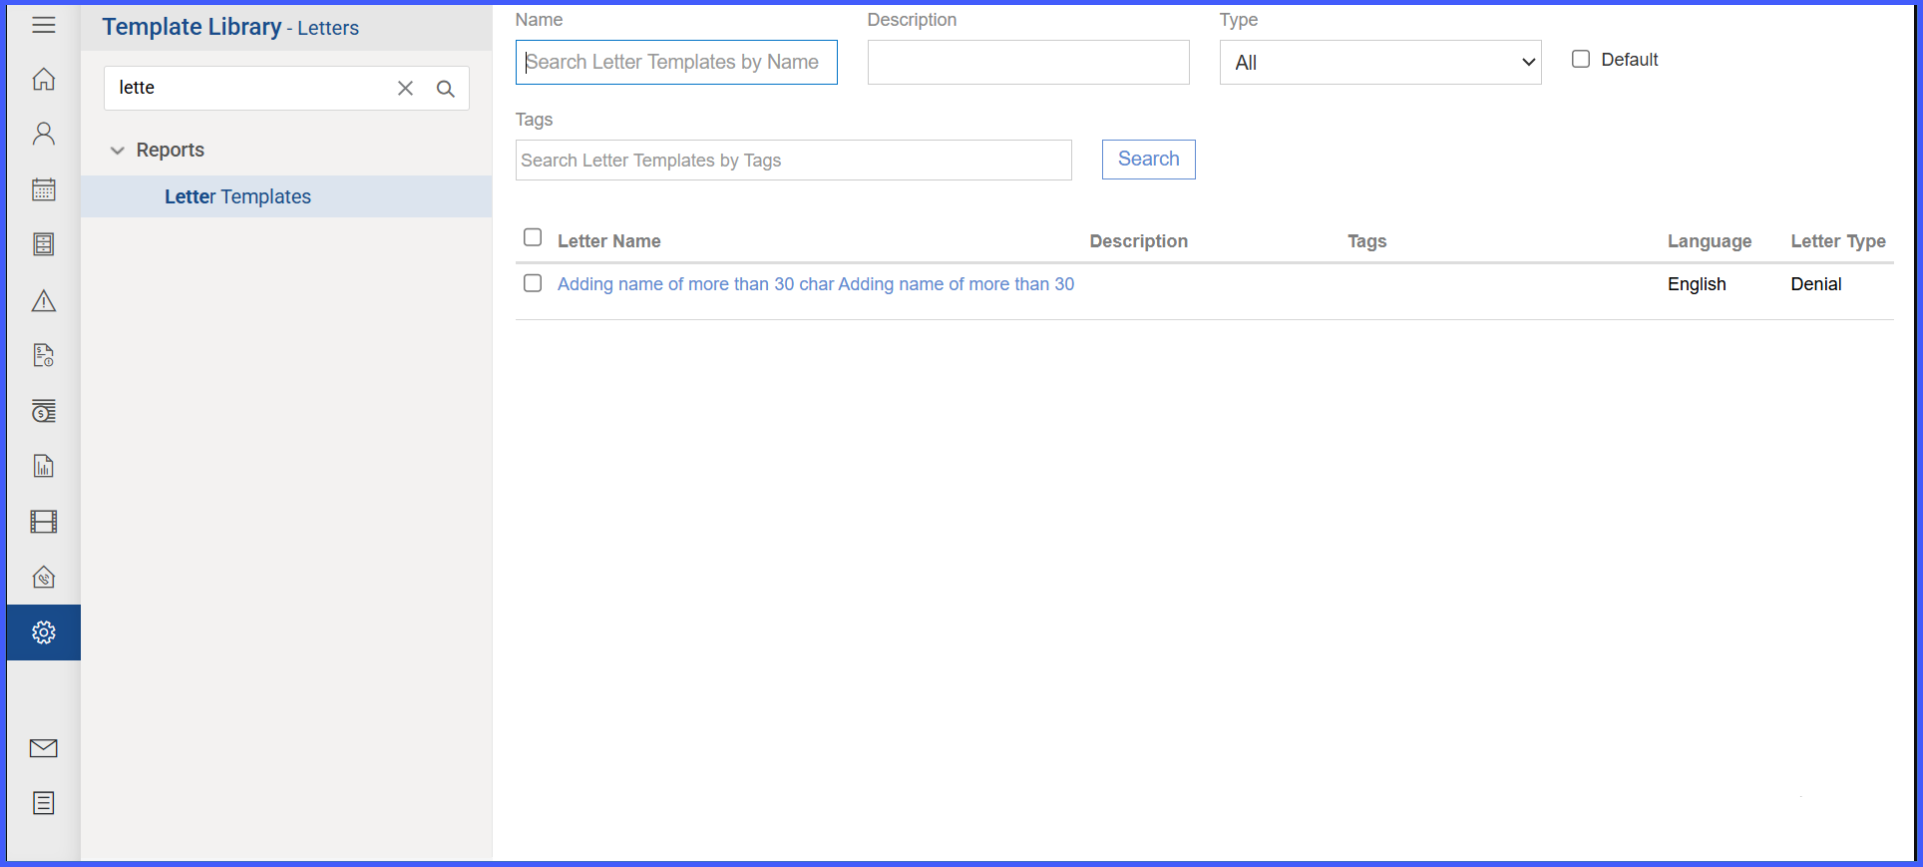This screenshot has width=1923, height=867.
Task: Go to the Home icon in sidebar
Action: [43, 79]
